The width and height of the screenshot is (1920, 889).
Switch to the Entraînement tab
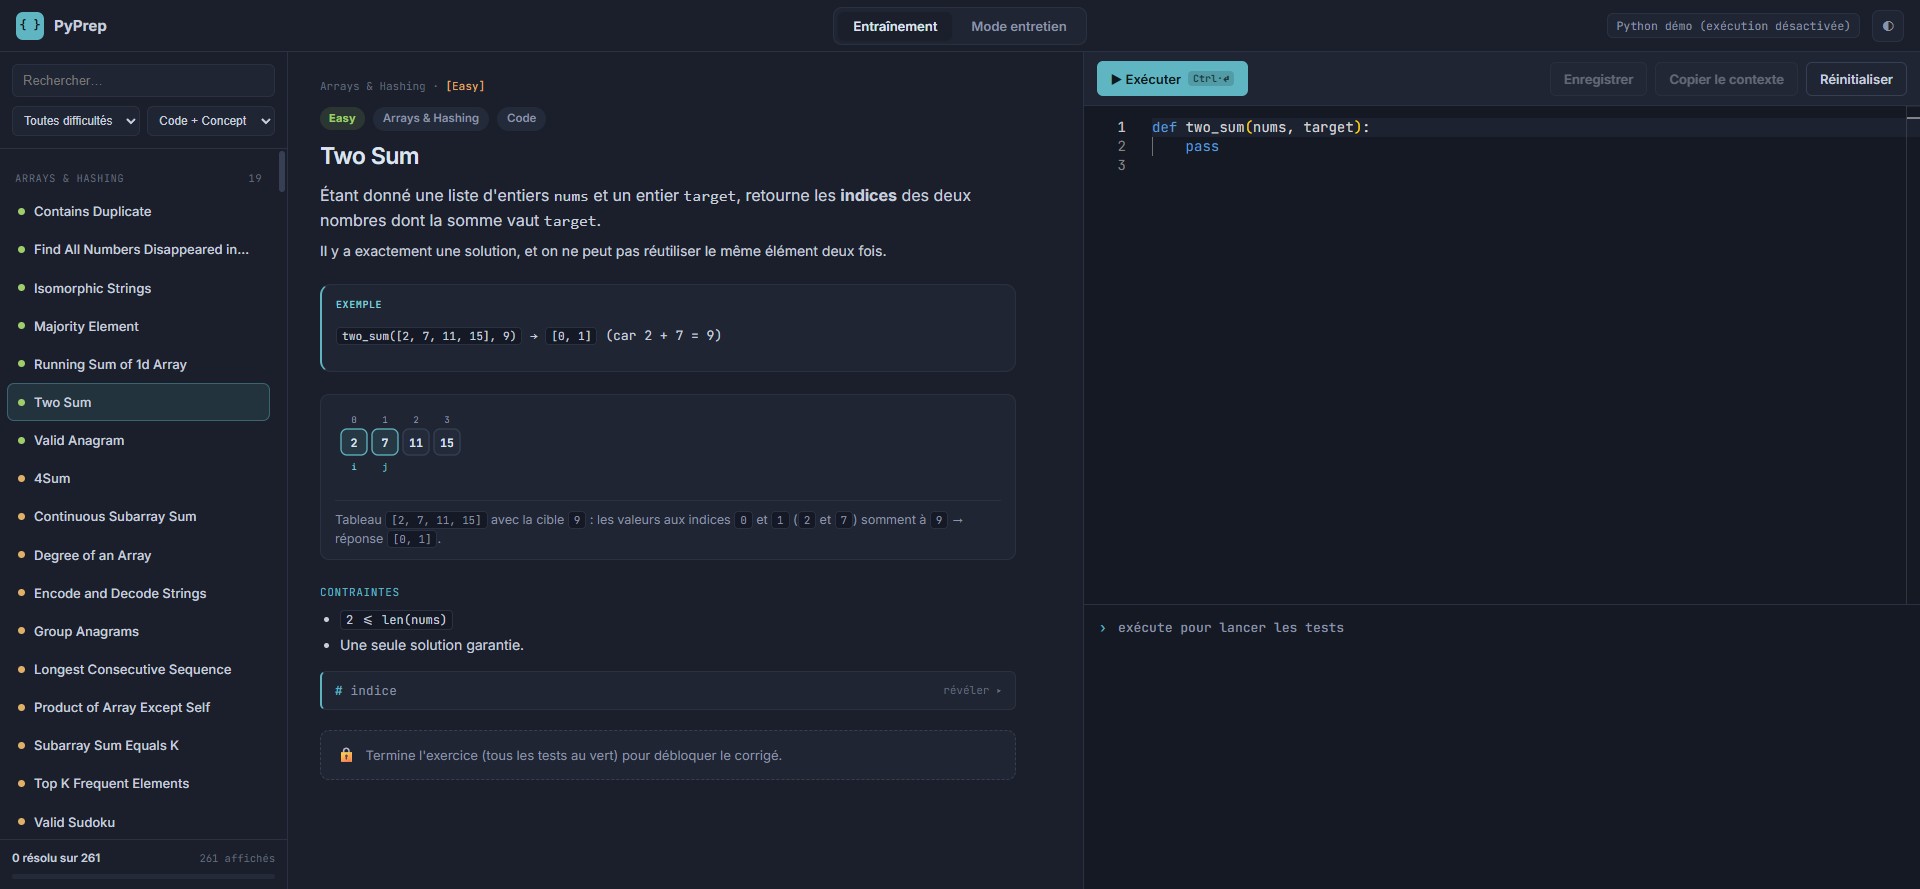[x=895, y=26]
